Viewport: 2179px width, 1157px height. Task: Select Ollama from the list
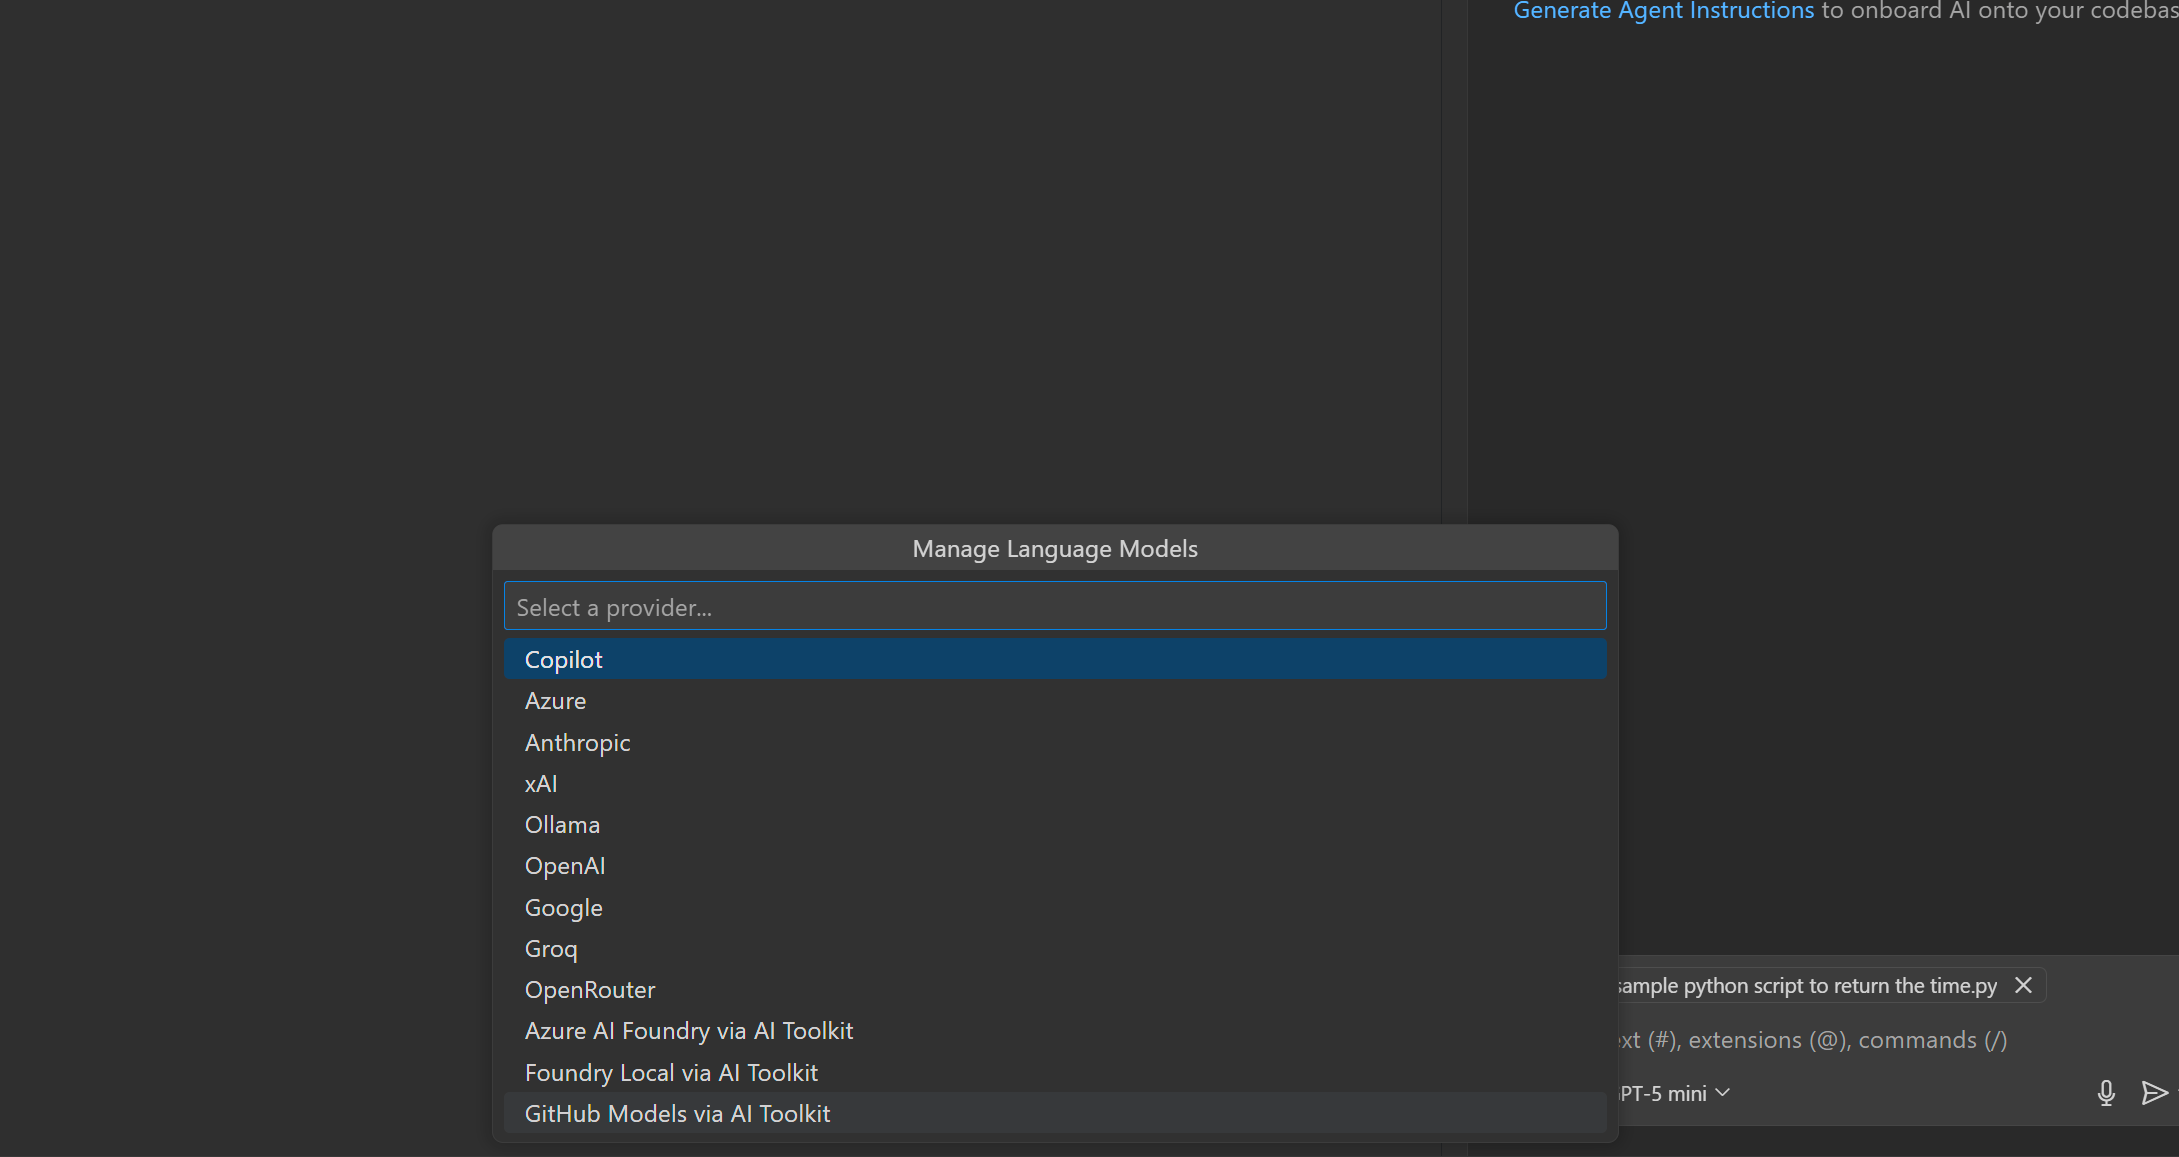[562, 825]
